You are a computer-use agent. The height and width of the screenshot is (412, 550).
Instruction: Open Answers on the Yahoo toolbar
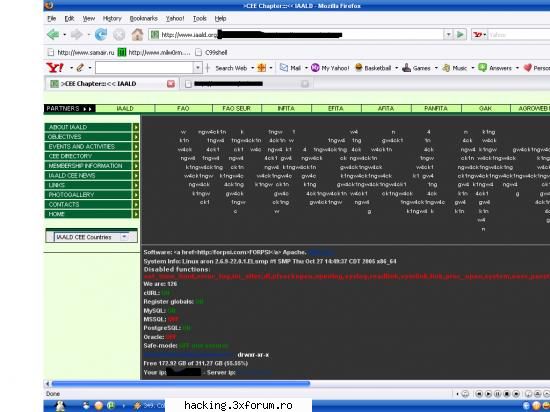point(495,68)
